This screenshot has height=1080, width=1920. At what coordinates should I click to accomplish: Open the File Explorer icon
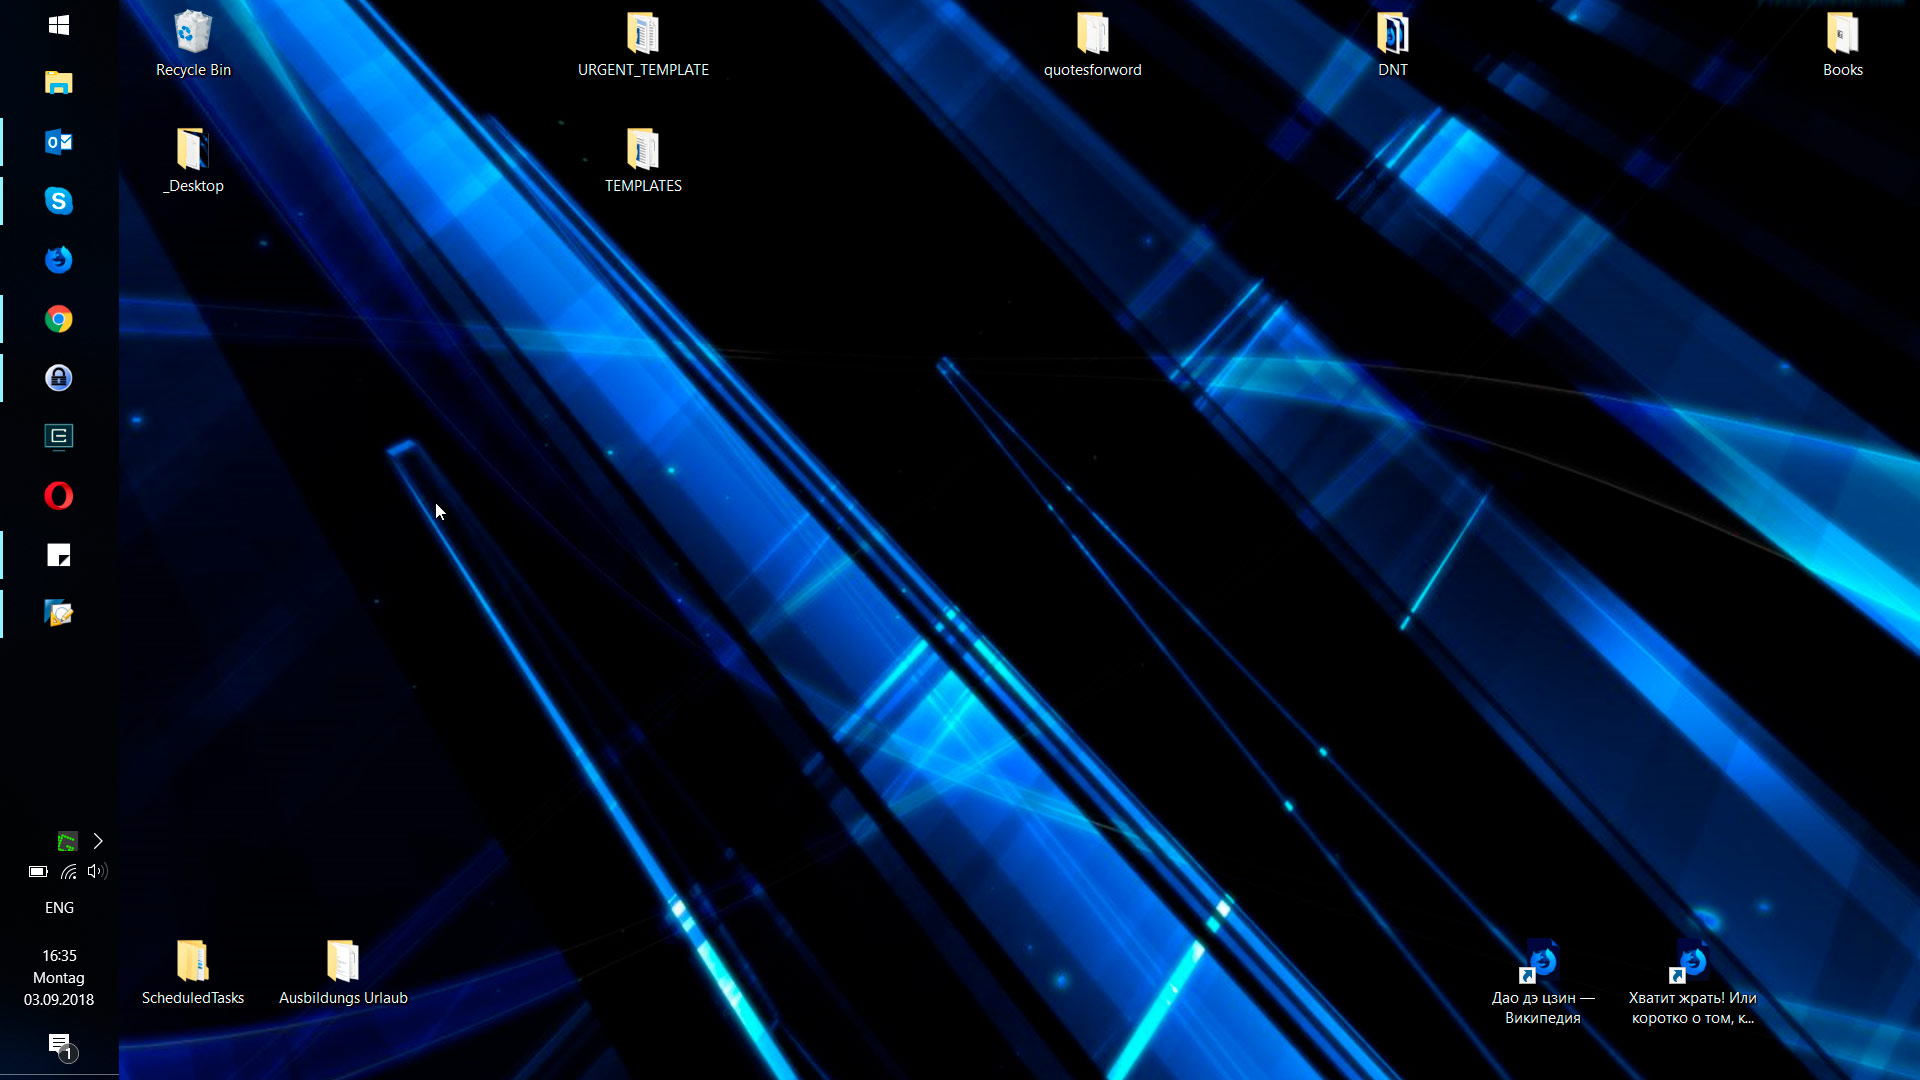point(59,84)
